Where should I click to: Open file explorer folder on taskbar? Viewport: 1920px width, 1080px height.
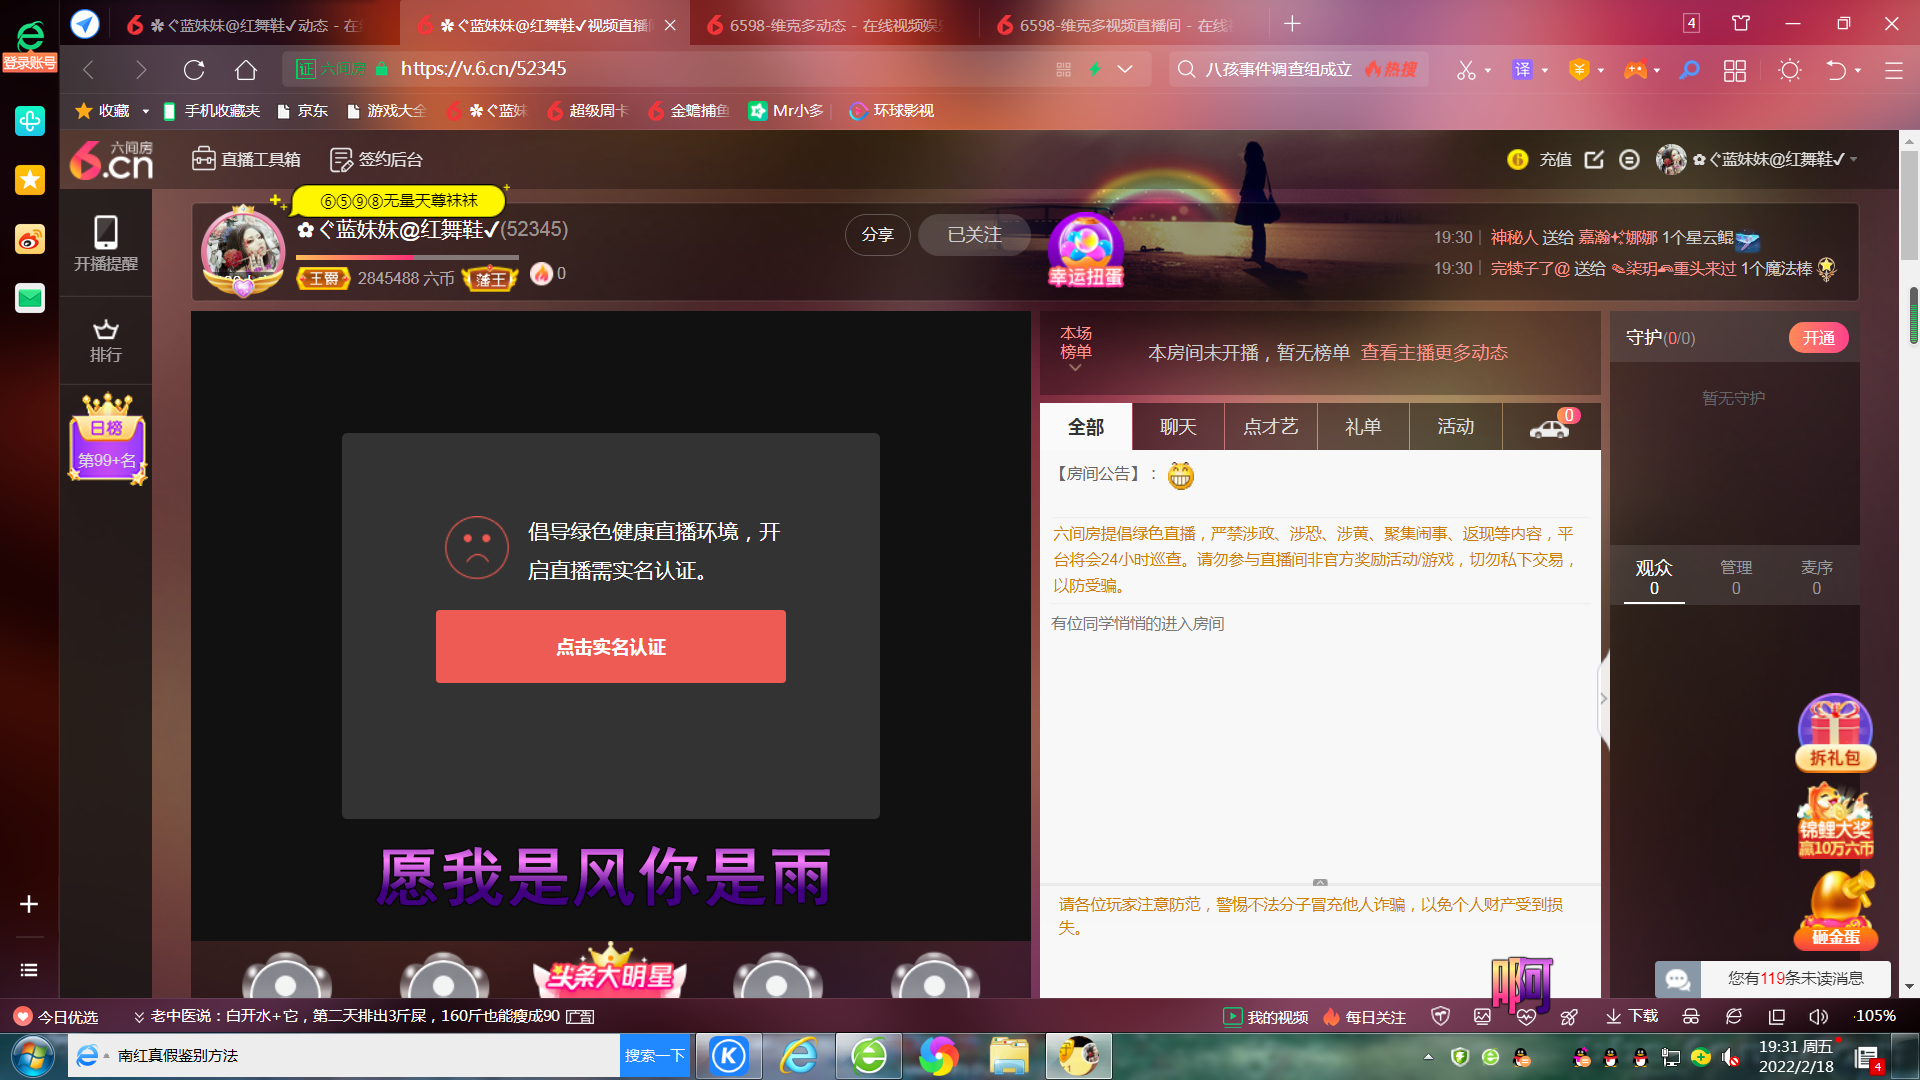point(1009,1056)
